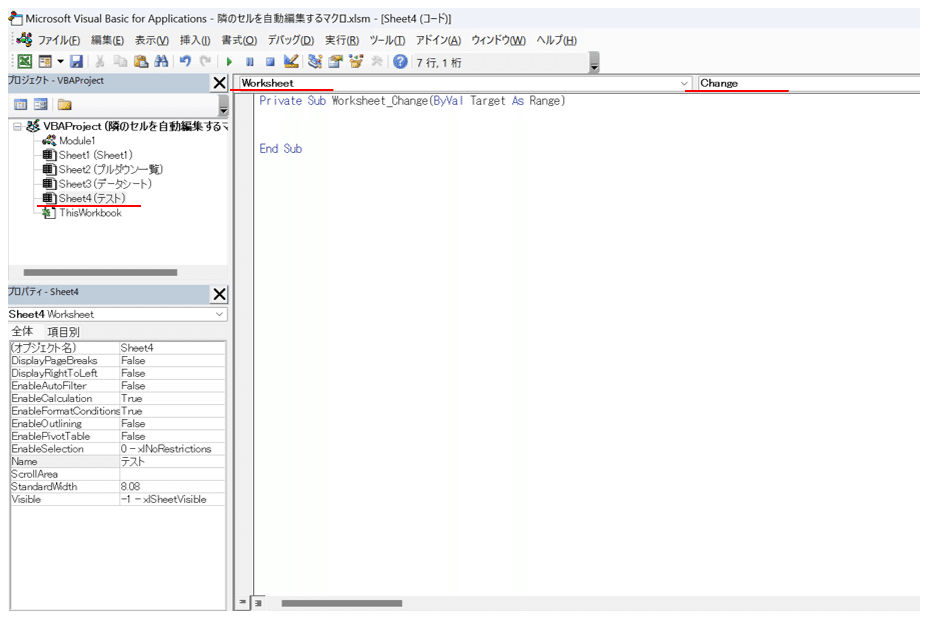930x620 pixels.
Task: Open the ファイル(F) menu
Action: (59, 40)
